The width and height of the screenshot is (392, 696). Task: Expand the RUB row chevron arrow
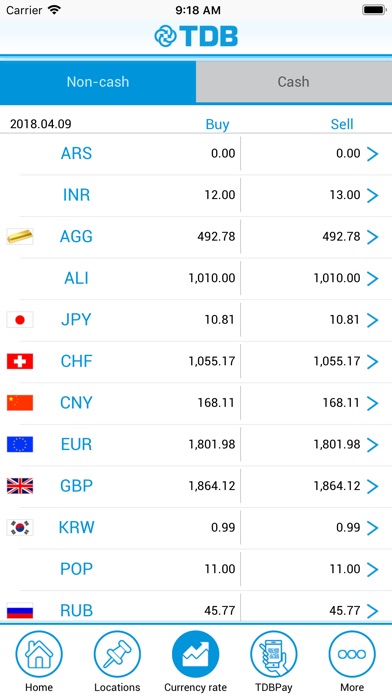[372, 611]
